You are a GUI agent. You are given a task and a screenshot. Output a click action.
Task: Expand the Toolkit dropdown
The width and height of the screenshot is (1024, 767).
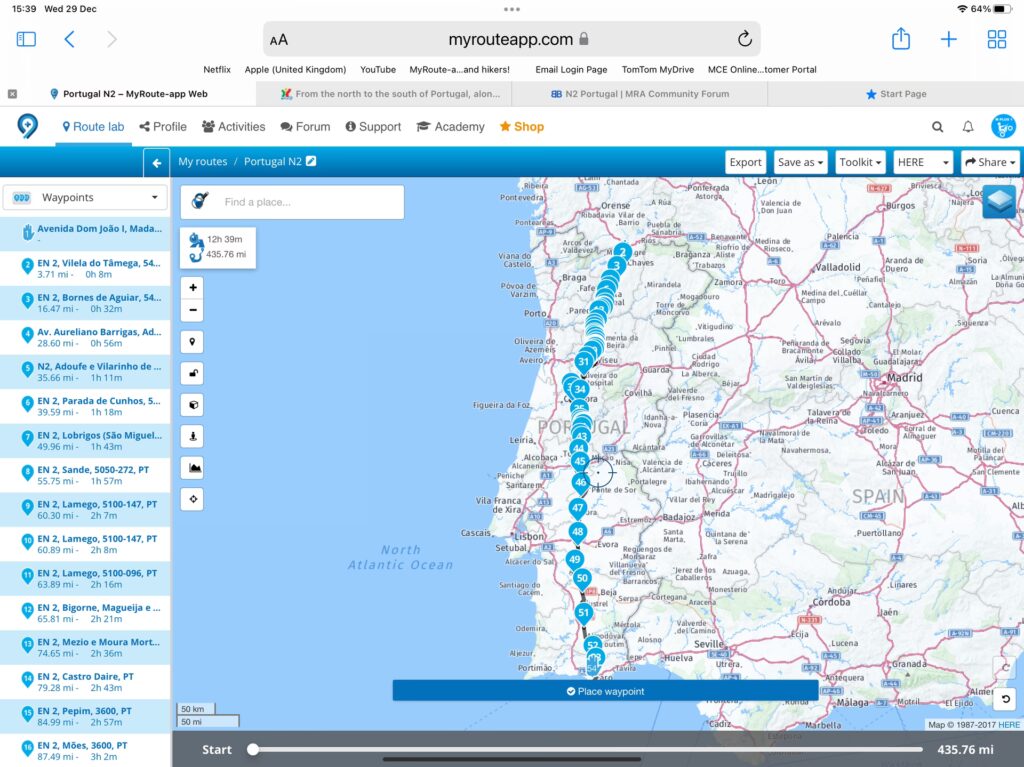pyautogui.click(x=860, y=162)
